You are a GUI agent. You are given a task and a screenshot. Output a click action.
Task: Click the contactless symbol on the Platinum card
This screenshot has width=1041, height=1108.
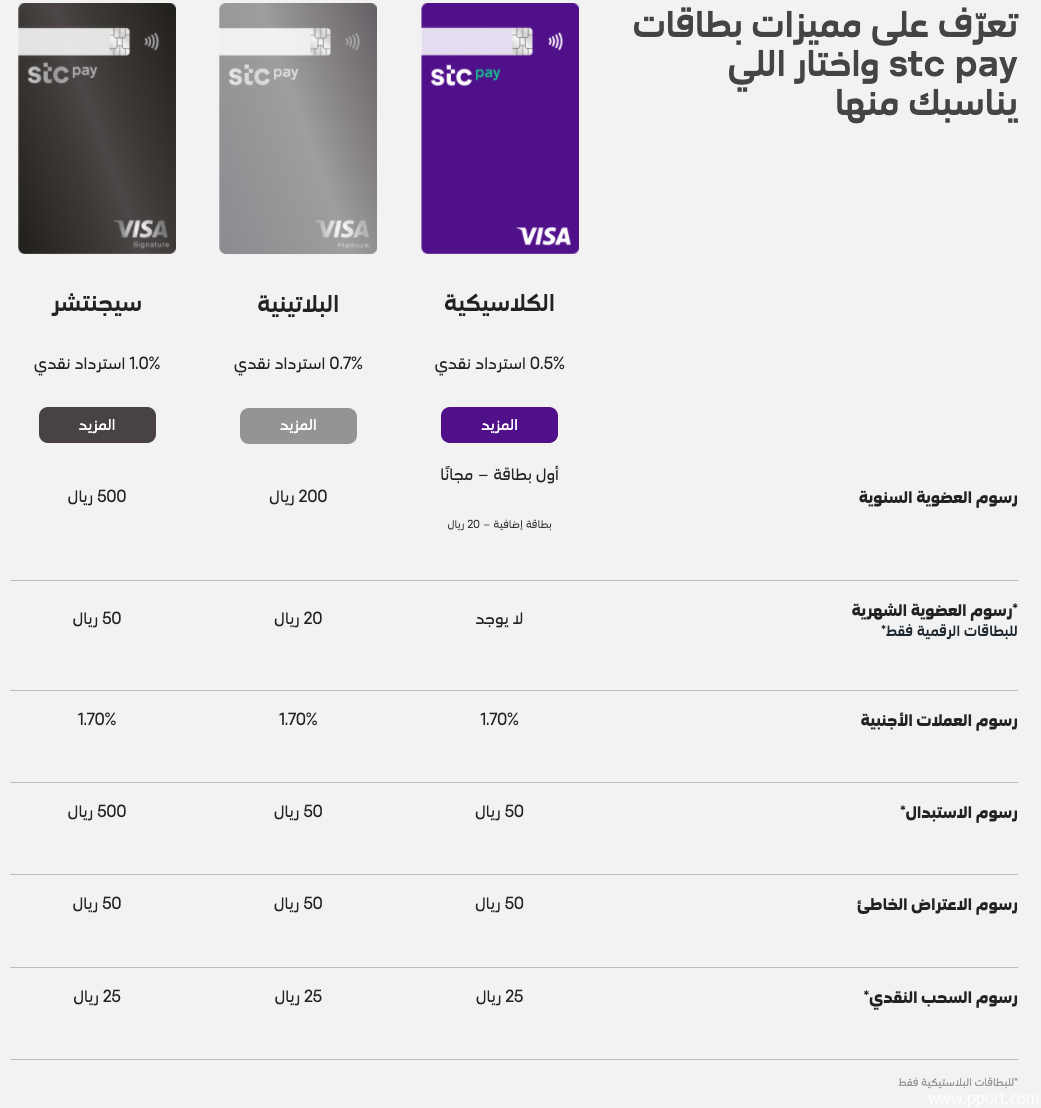[353, 42]
